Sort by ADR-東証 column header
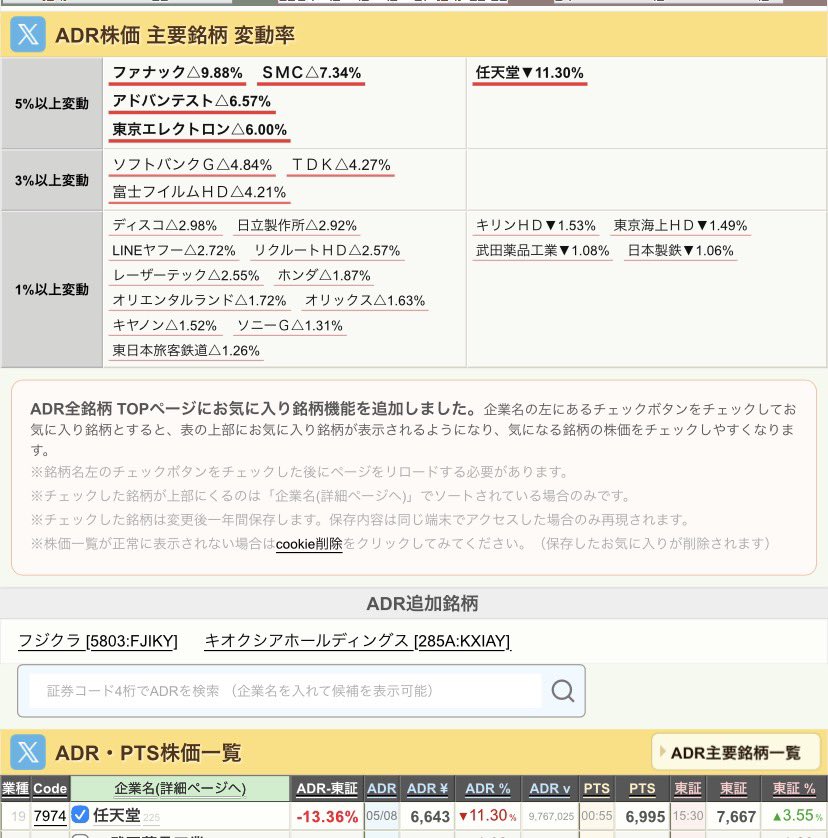The width and height of the screenshot is (828, 838). tap(327, 788)
